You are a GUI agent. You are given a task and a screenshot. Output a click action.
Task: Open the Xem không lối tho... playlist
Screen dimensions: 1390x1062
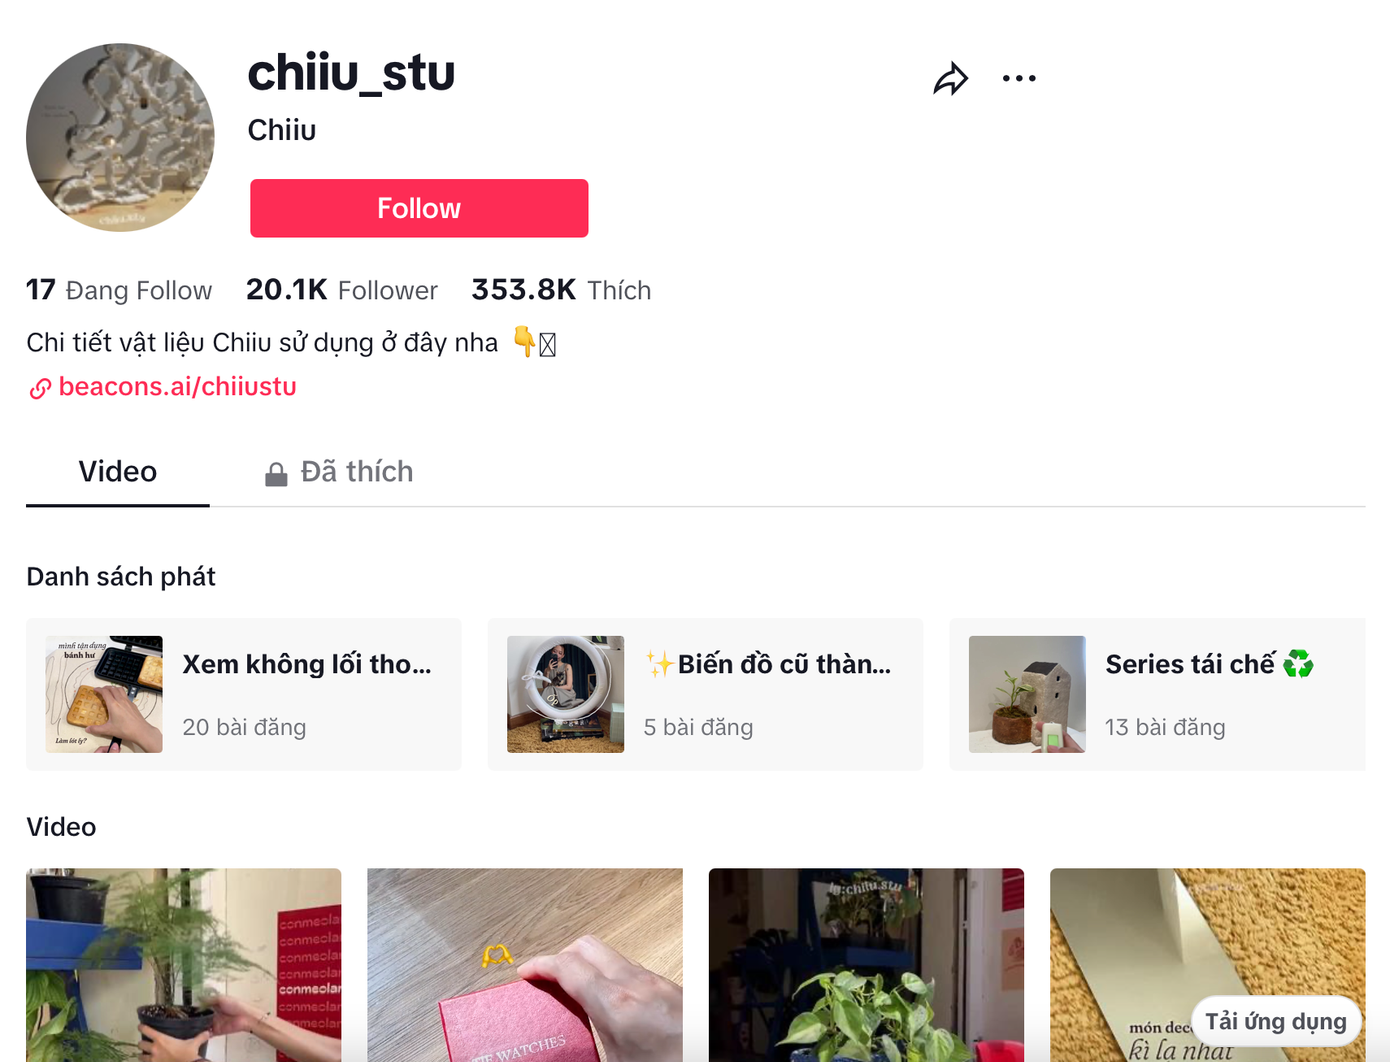tap(244, 694)
